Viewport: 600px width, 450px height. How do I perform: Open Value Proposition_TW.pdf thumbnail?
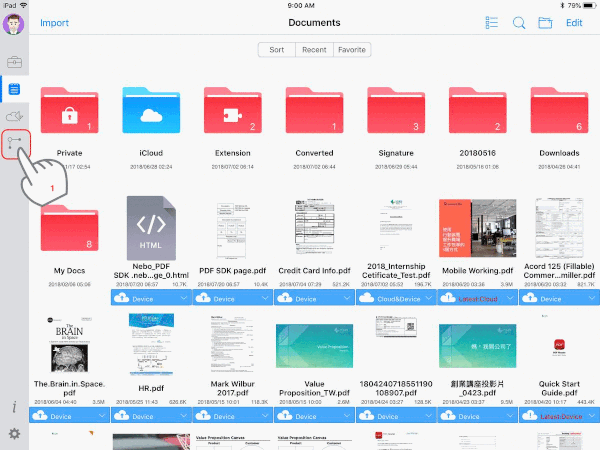(x=314, y=346)
